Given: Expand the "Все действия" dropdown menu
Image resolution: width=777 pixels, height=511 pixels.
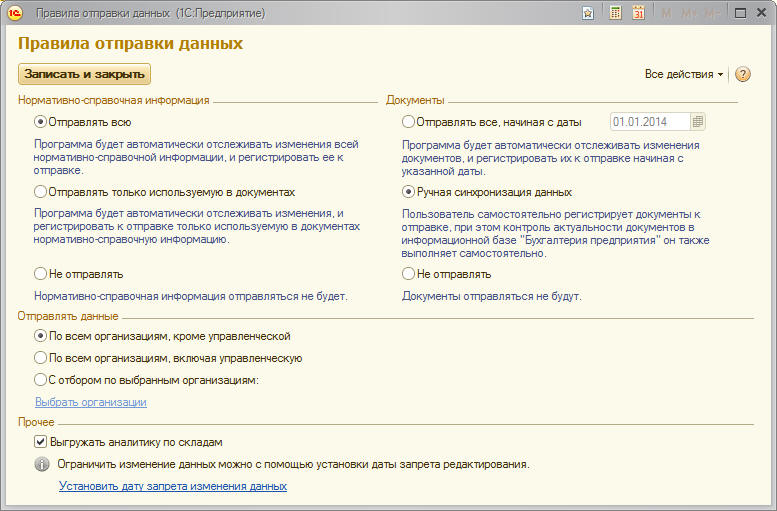Looking at the screenshot, I should click(684, 74).
